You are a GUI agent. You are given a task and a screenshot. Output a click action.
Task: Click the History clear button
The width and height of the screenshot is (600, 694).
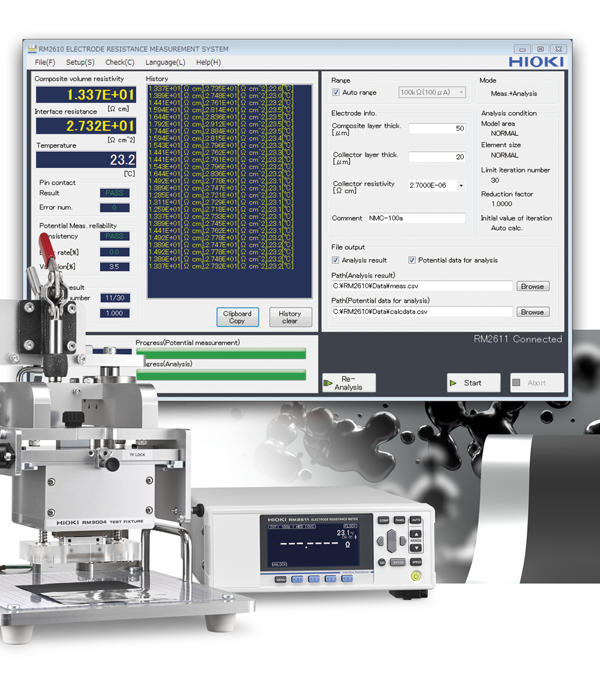290,317
